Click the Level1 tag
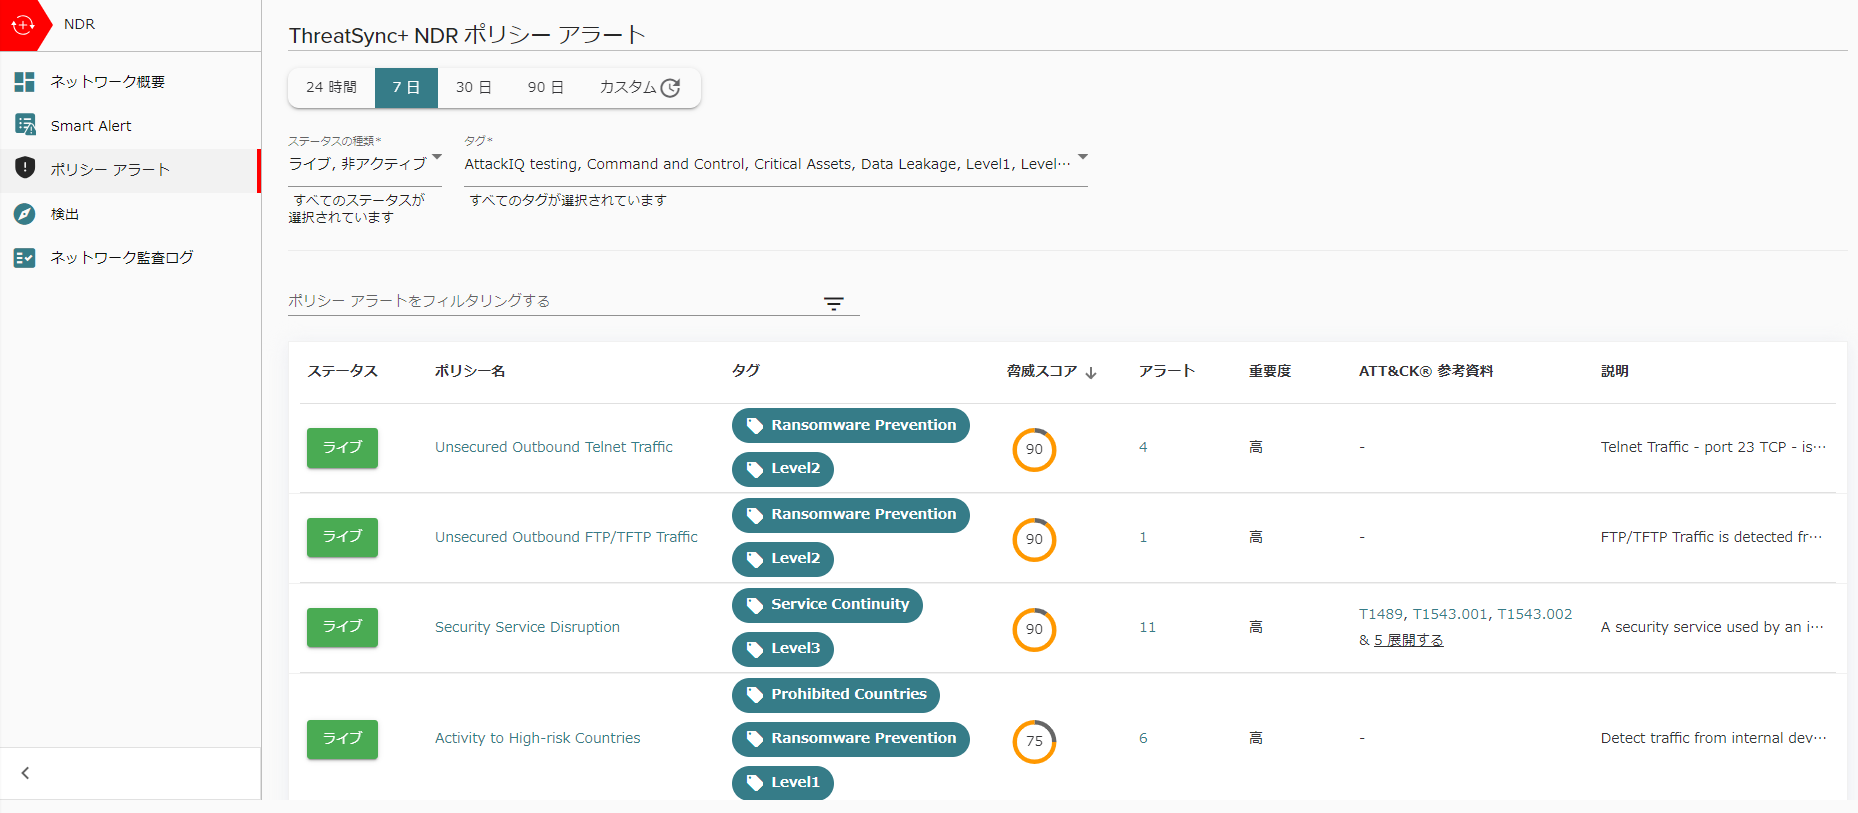Viewport: 1858px width, 813px height. (783, 782)
